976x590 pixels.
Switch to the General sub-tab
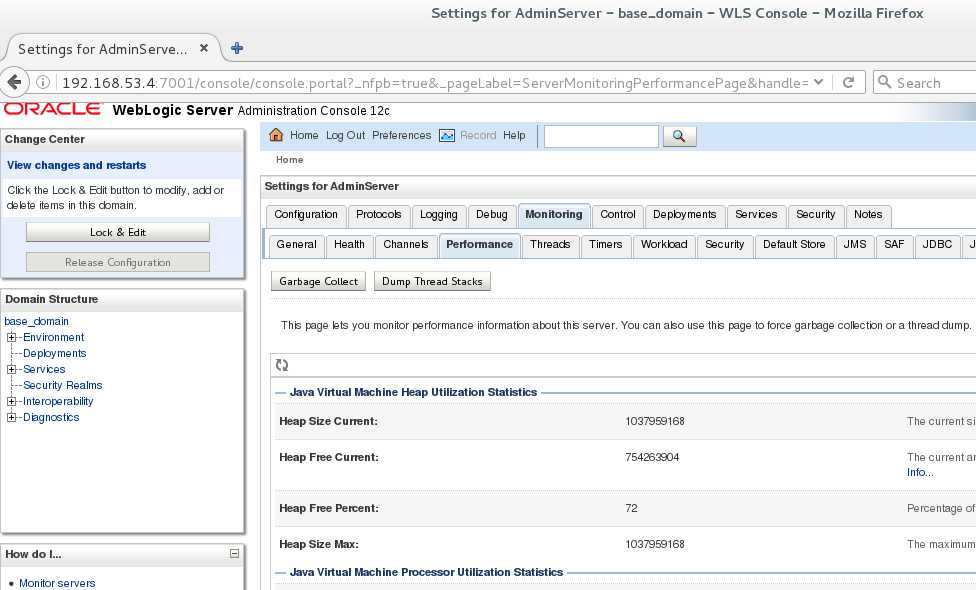[x=296, y=245]
